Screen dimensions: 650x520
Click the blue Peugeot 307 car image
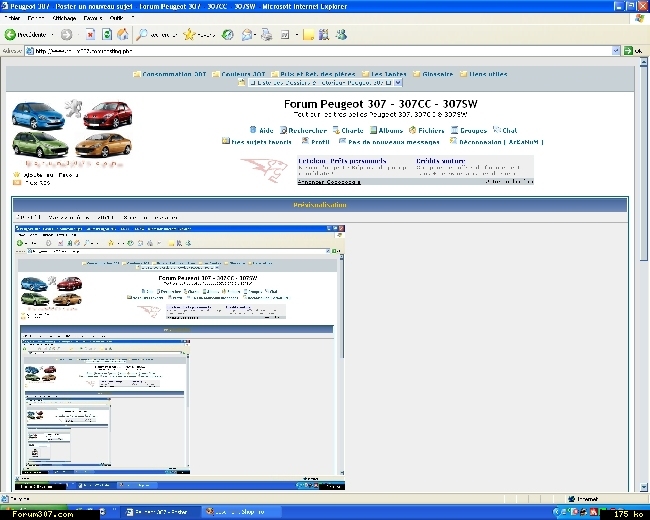click(38, 115)
